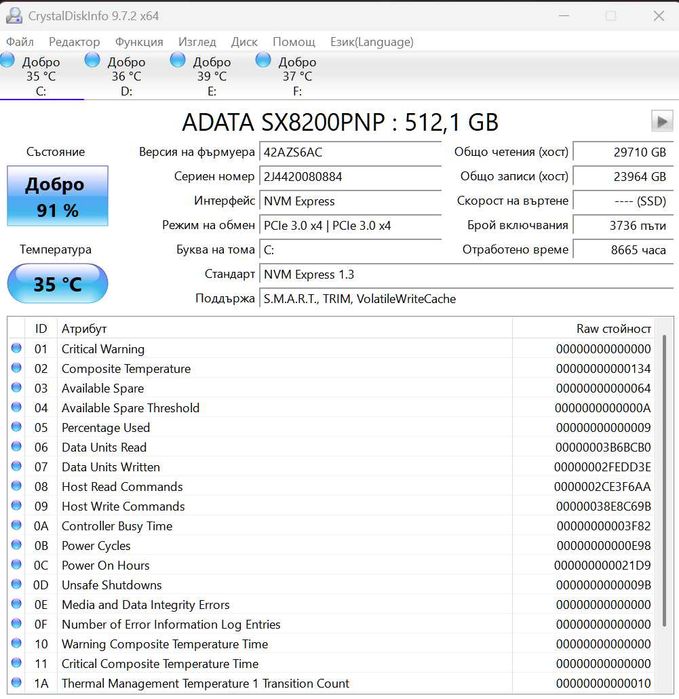
Task: Click status dot of Power On Hours row
Action: [x=16, y=564]
